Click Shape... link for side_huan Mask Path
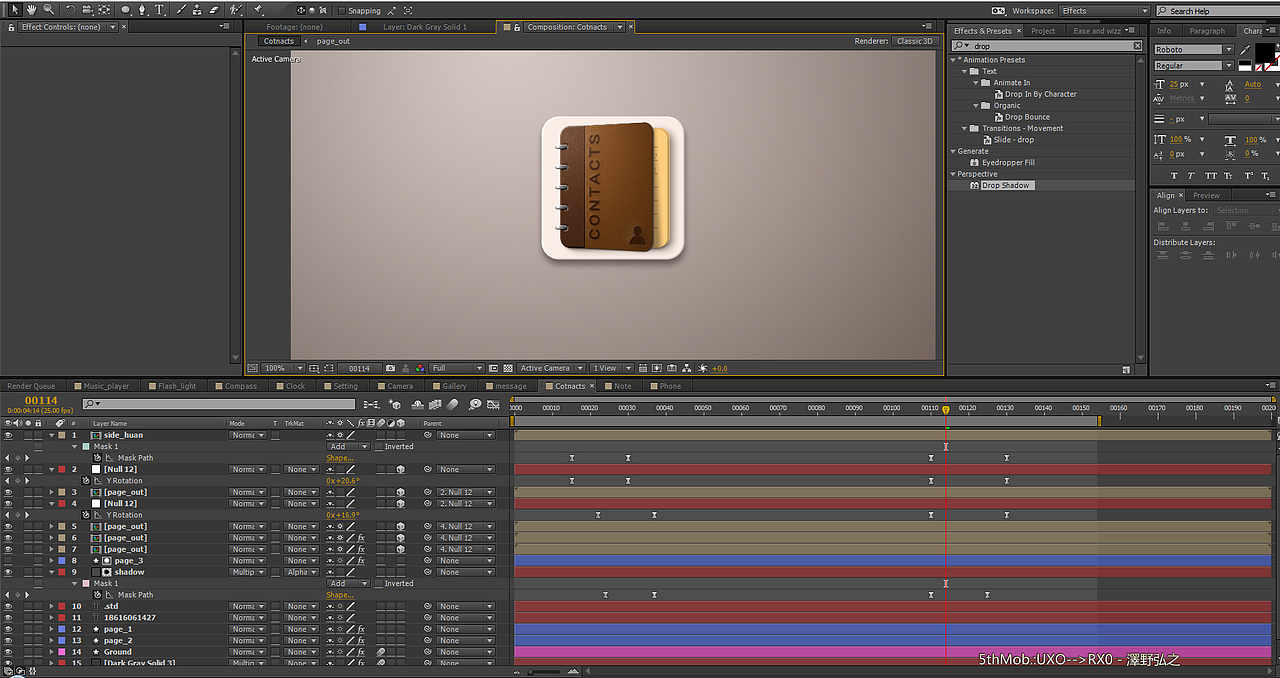The height and width of the screenshot is (678, 1280). [340, 458]
